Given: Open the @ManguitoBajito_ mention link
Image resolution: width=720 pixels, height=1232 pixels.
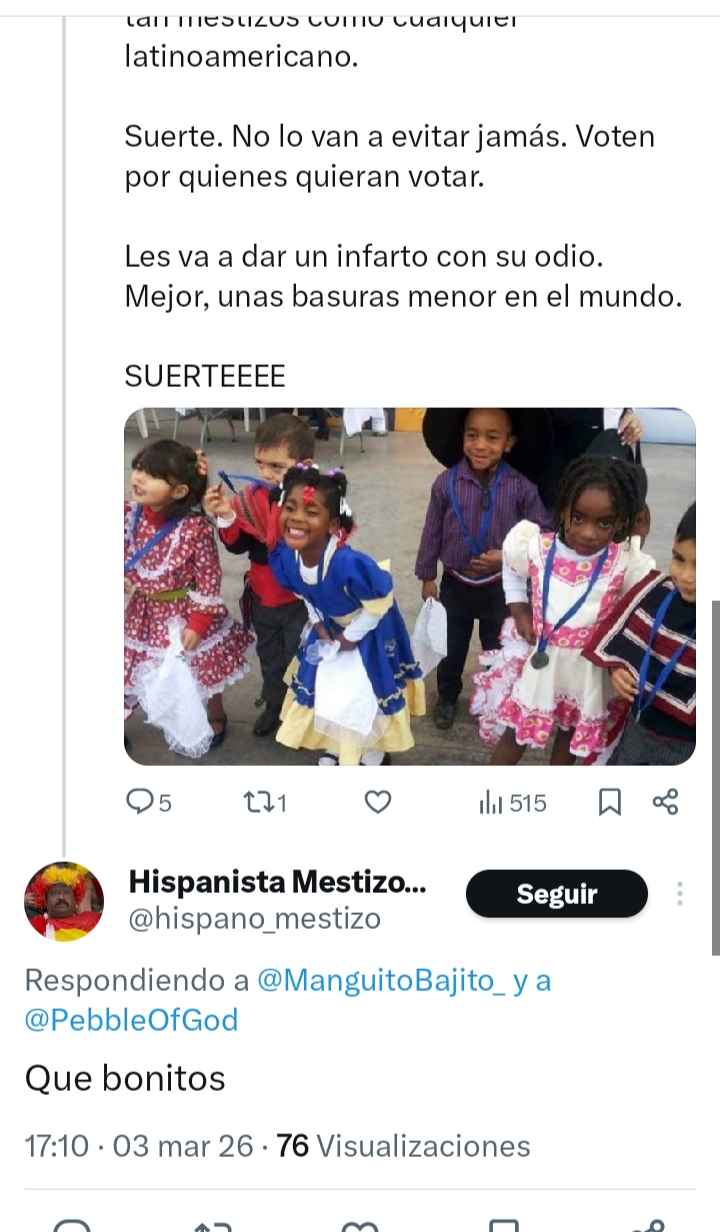Looking at the screenshot, I should [x=381, y=980].
